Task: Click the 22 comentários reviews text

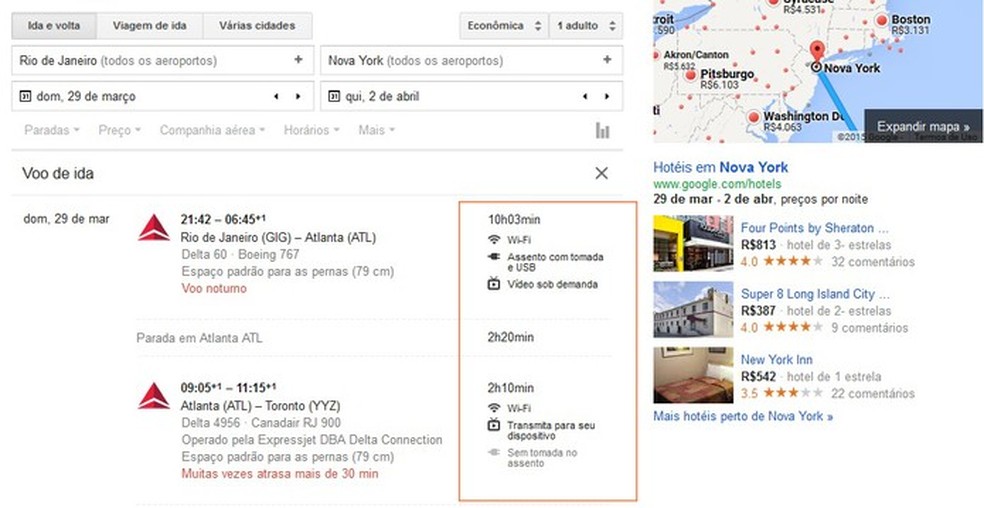Action: tap(873, 394)
